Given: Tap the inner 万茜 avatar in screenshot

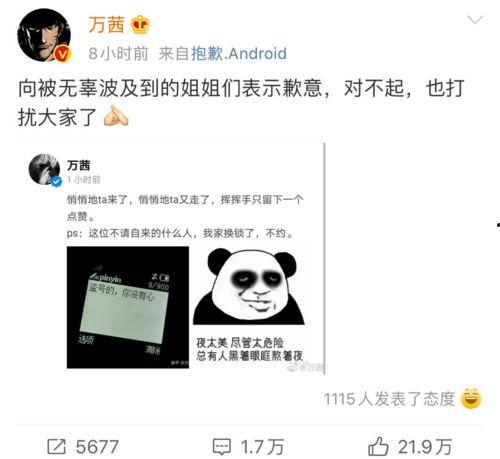Looking at the screenshot, I should [x=44, y=169].
